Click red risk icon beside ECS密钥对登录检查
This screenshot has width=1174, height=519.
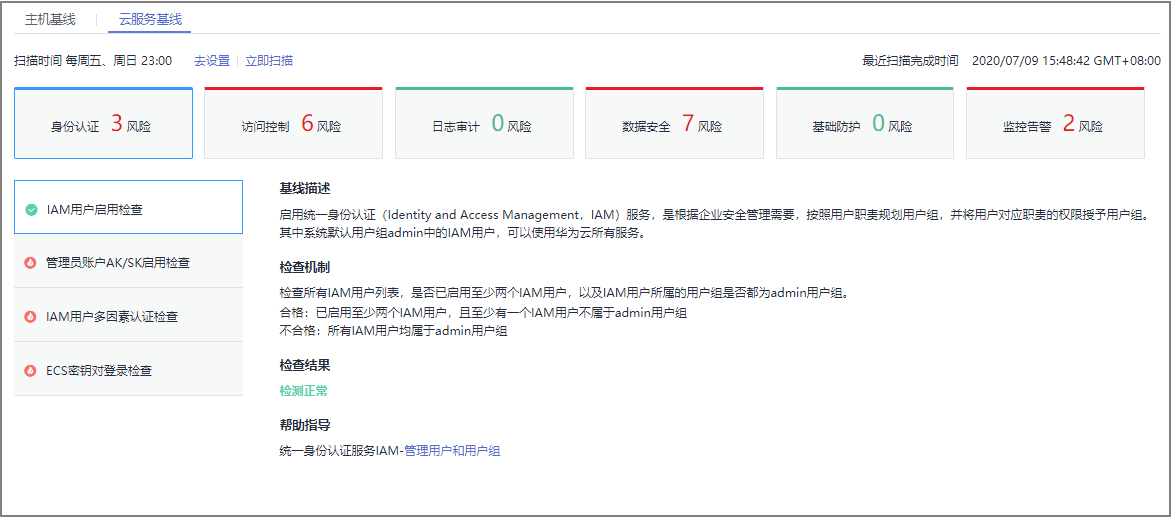click(31, 371)
